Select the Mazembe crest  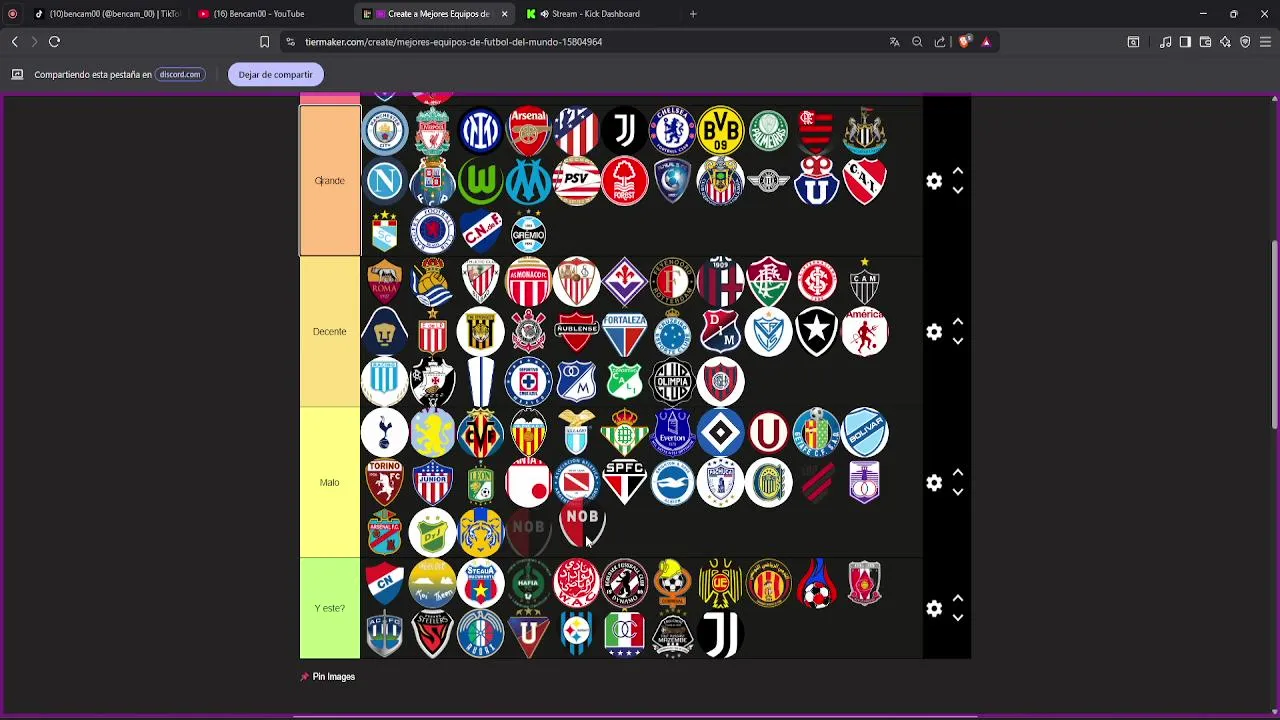tap(672, 634)
